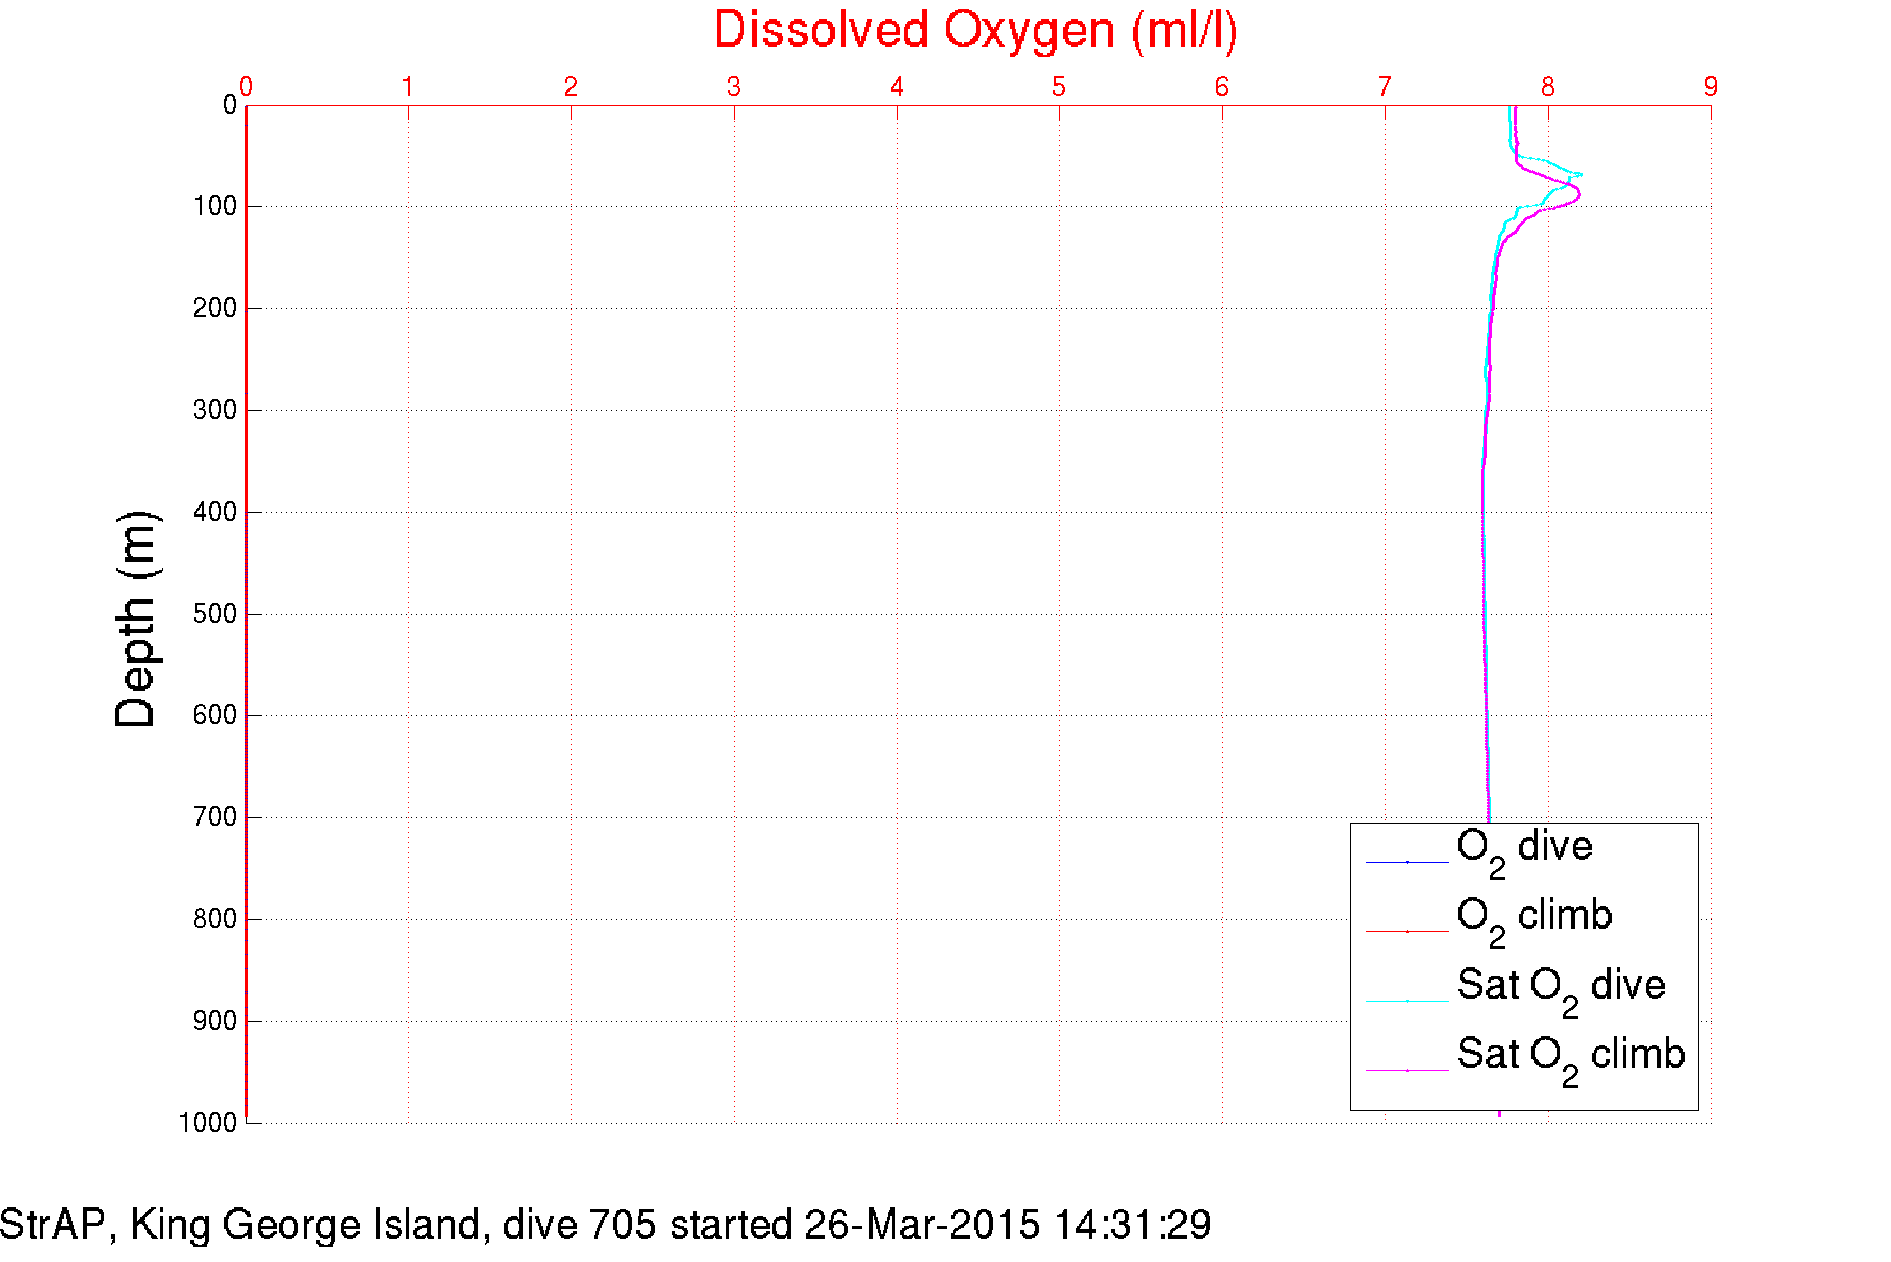Select the x-axis tick label 1
The height and width of the screenshot is (1262, 1891).
tap(408, 87)
